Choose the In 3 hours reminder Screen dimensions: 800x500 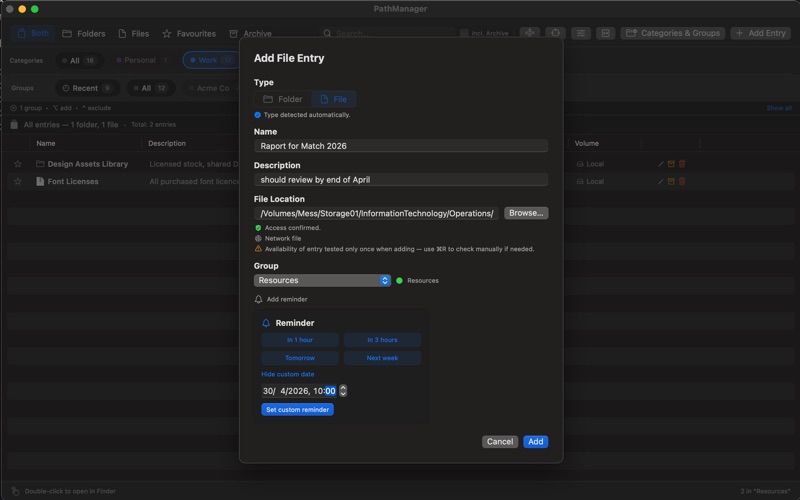pyautogui.click(x=382, y=340)
